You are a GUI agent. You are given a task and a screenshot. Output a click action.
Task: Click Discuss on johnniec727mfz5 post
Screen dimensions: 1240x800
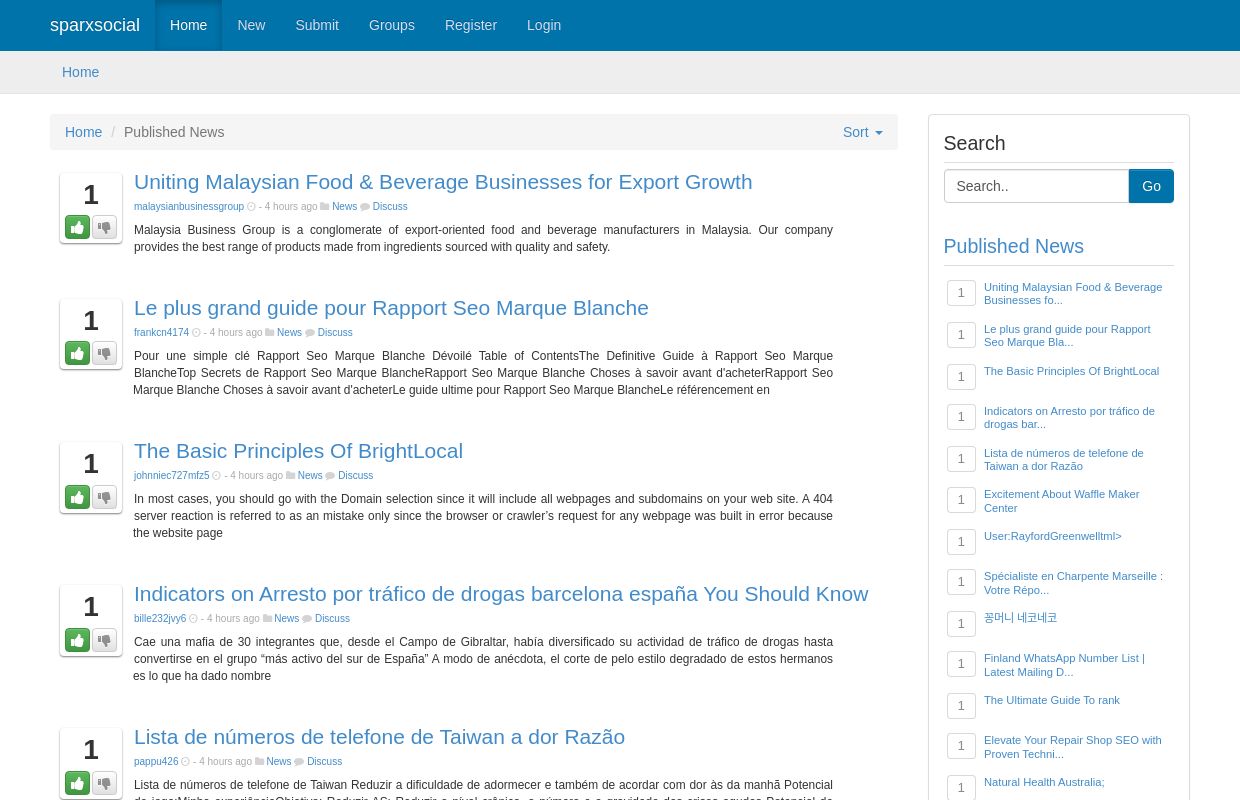point(355,476)
